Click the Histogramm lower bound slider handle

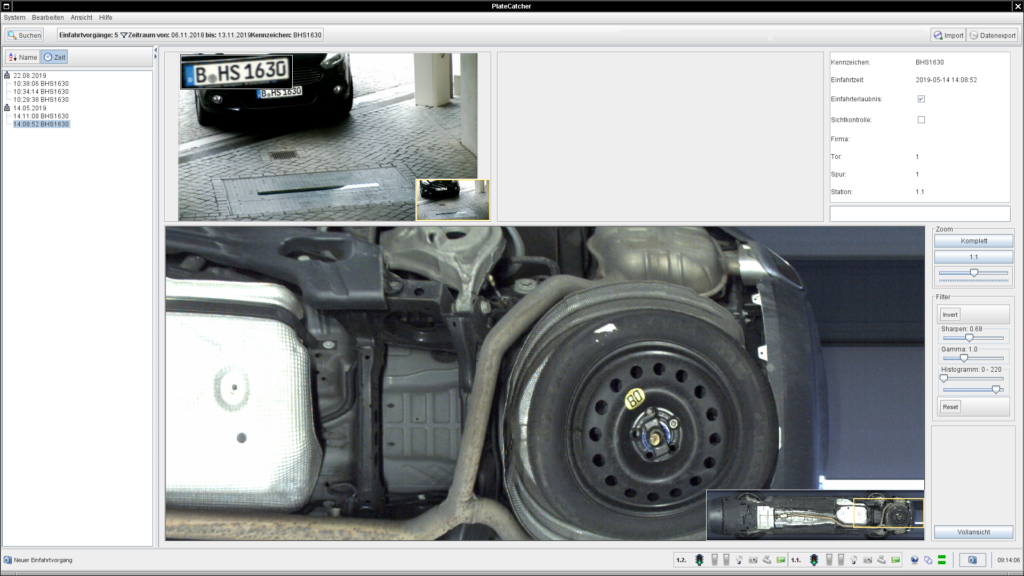(944, 378)
